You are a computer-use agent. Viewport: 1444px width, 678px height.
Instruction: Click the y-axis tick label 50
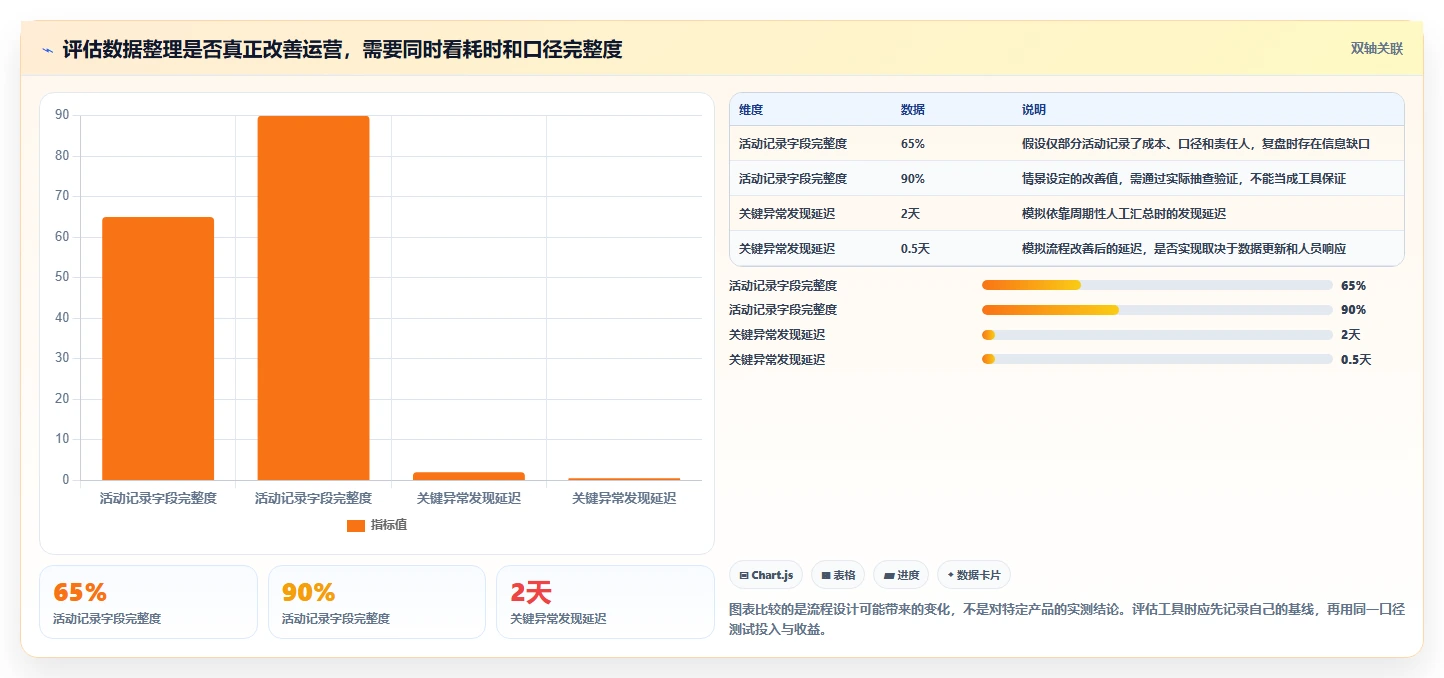pyautogui.click(x=62, y=277)
